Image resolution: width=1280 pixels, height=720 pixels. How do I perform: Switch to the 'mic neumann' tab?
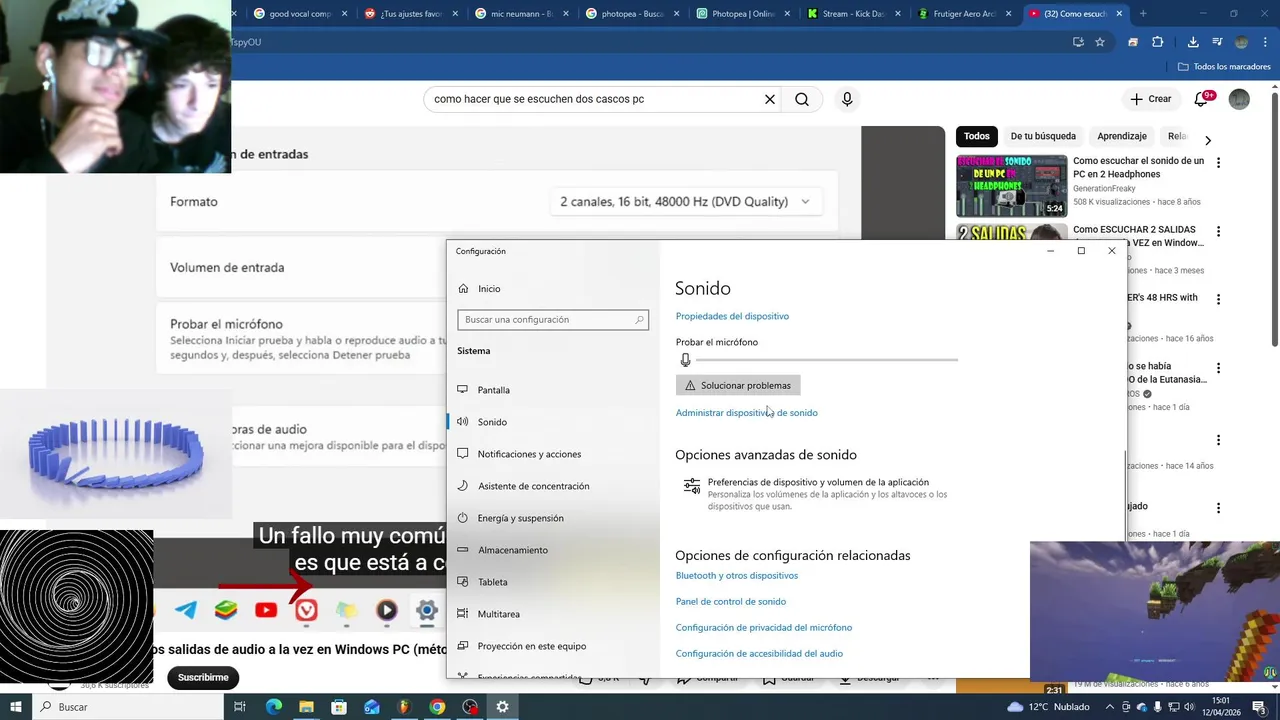(519, 14)
